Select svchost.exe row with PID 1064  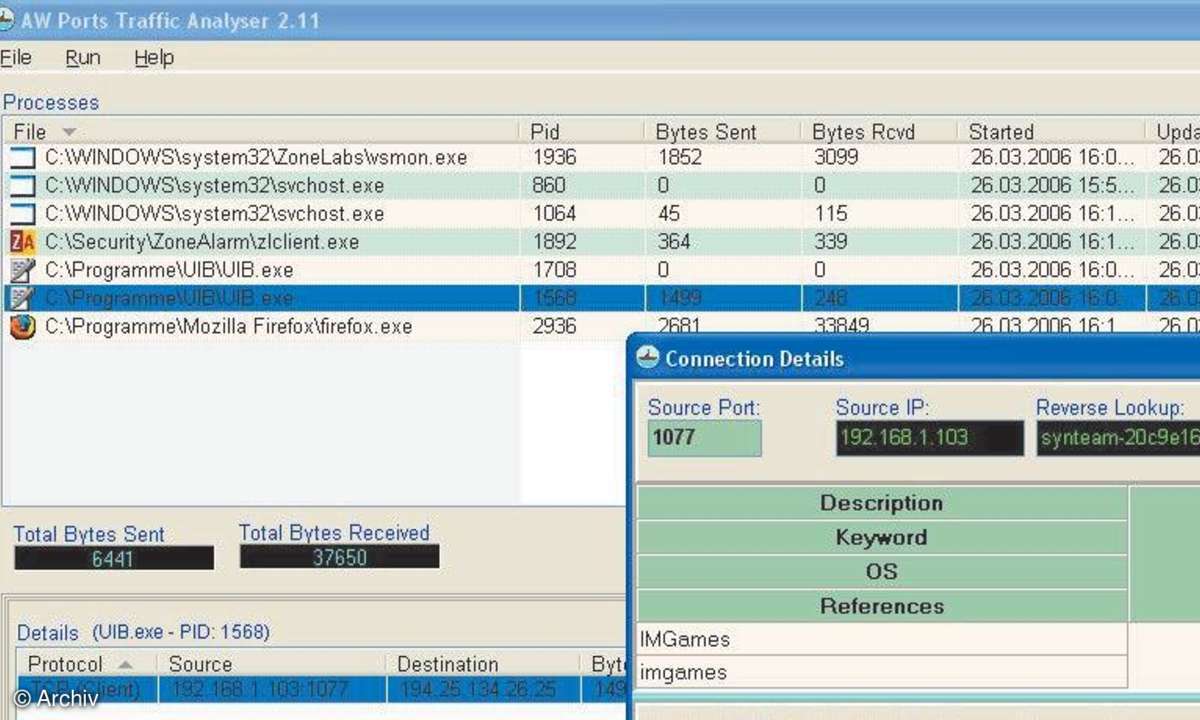pyautogui.click(x=600, y=213)
